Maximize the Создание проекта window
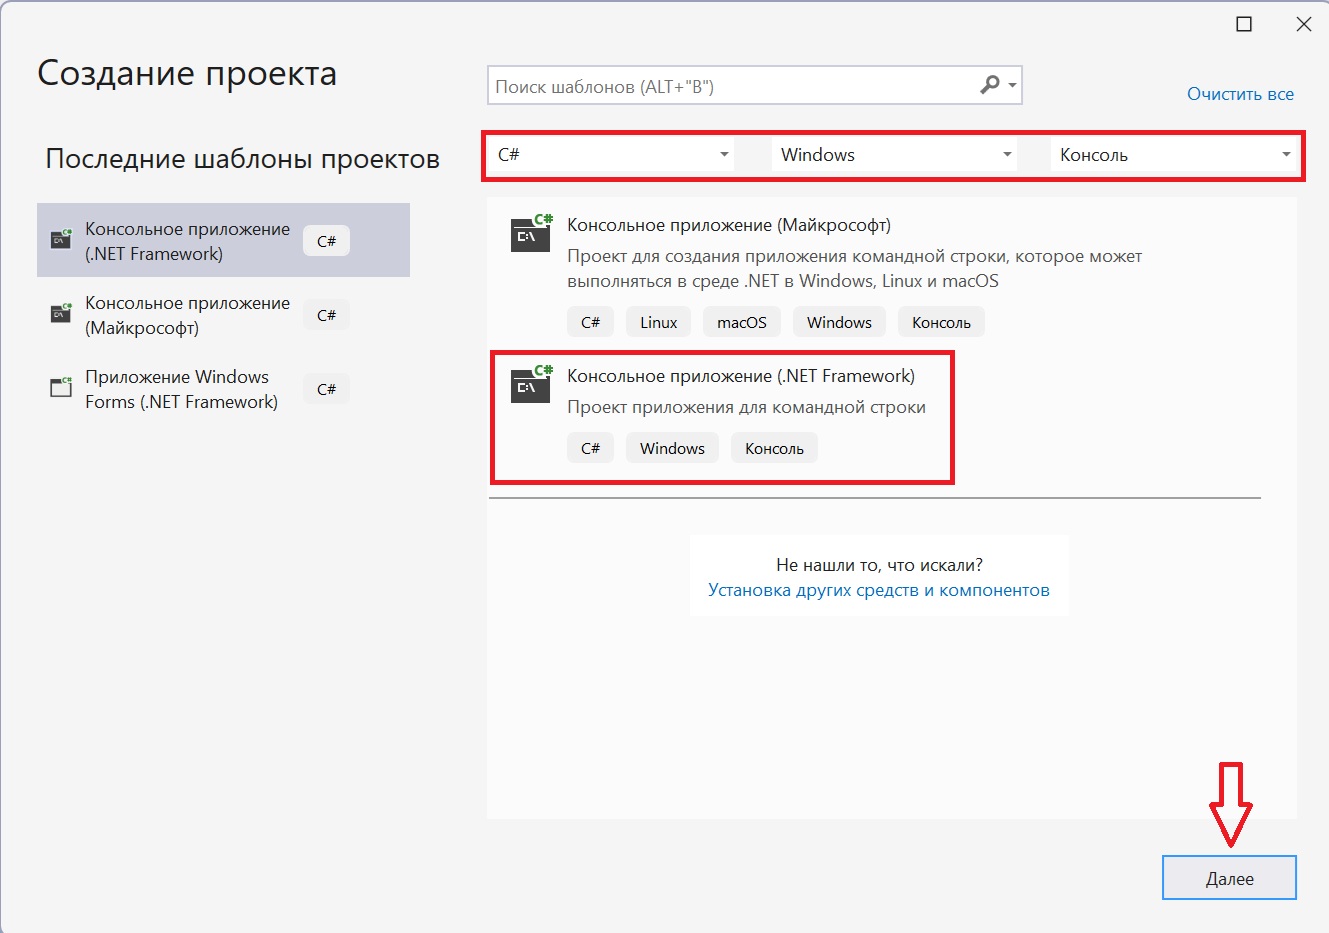Image resolution: width=1329 pixels, height=933 pixels. (x=1244, y=24)
